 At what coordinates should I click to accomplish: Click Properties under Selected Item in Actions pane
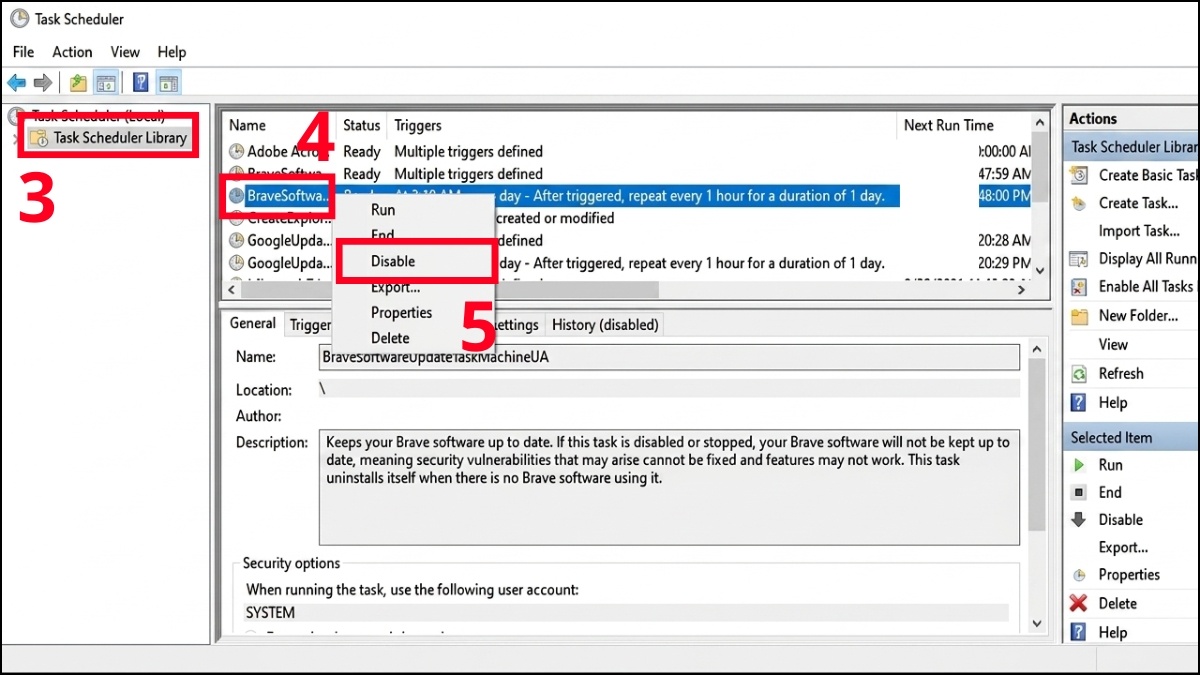click(1115, 575)
